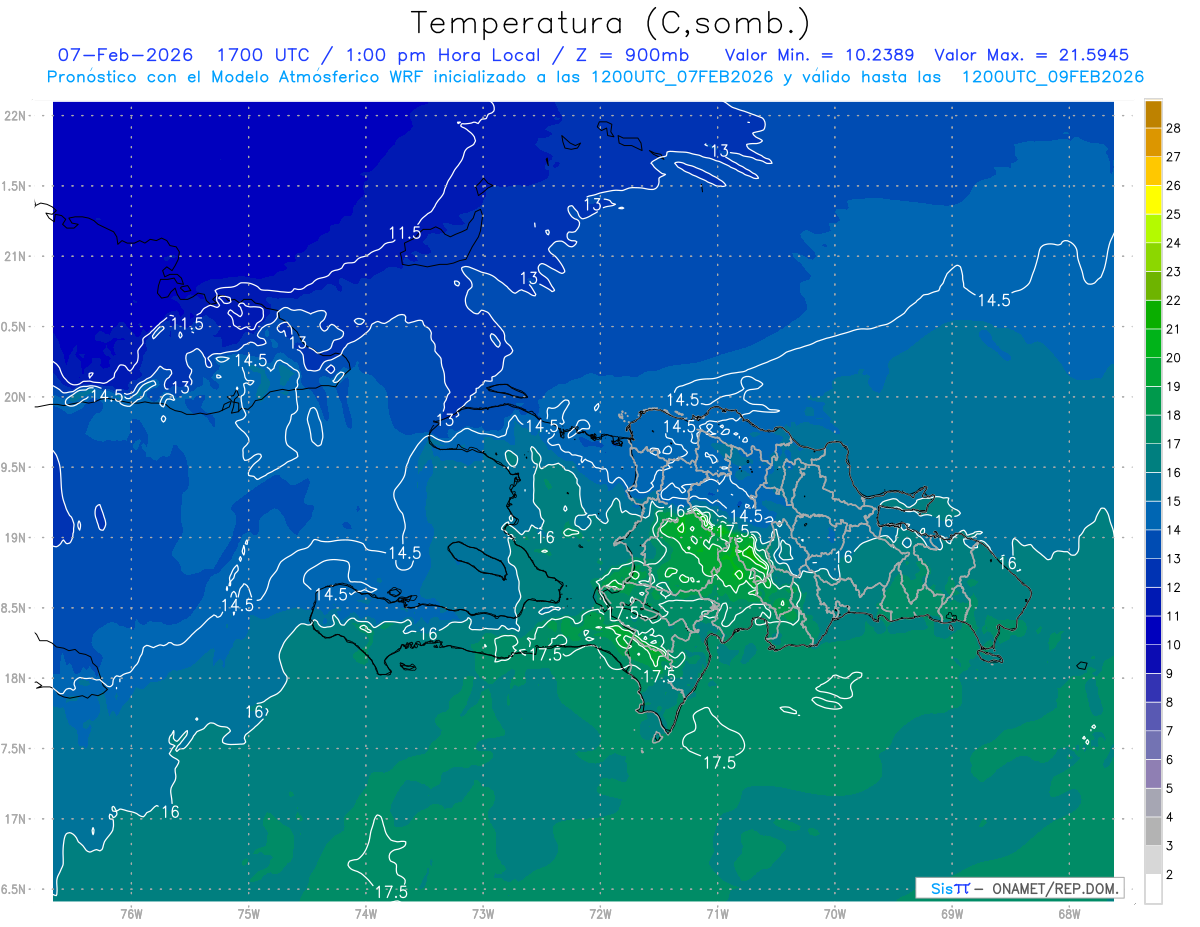Click the 18 value on the color scale

click(x=1174, y=415)
